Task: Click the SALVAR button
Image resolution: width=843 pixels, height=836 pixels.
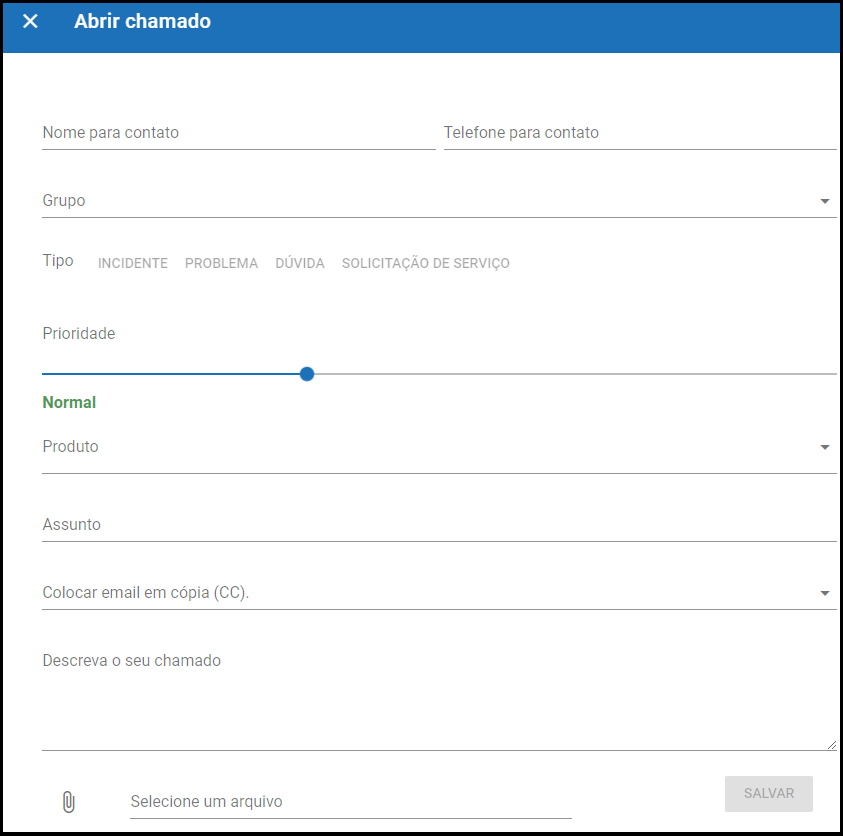Action: tap(768, 794)
